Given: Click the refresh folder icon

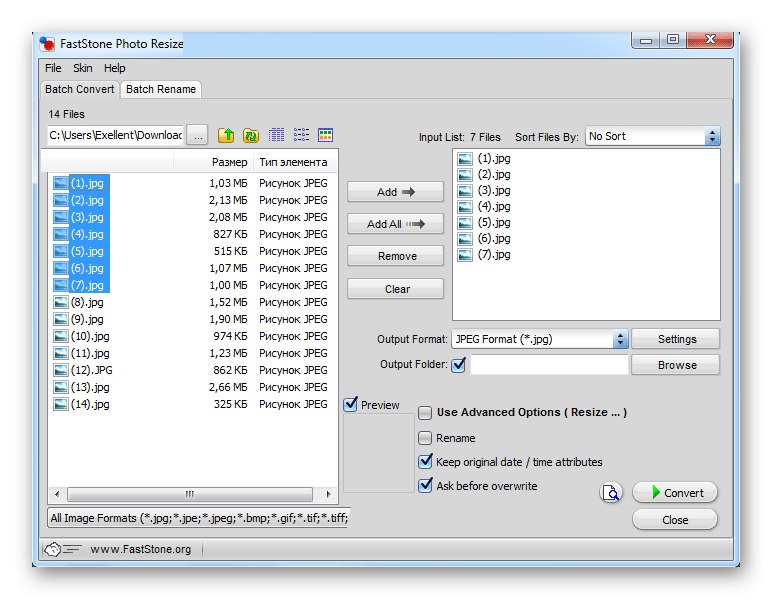Looking at the screenshot, I should pyautogui.click(x=251, y=135).
